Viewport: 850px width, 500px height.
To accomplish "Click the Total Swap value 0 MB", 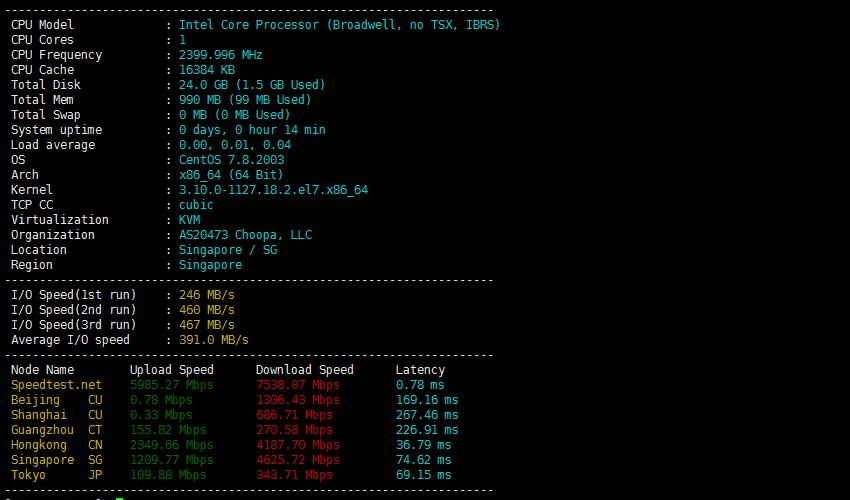I will pyautogui.click(x=193, y=115).
